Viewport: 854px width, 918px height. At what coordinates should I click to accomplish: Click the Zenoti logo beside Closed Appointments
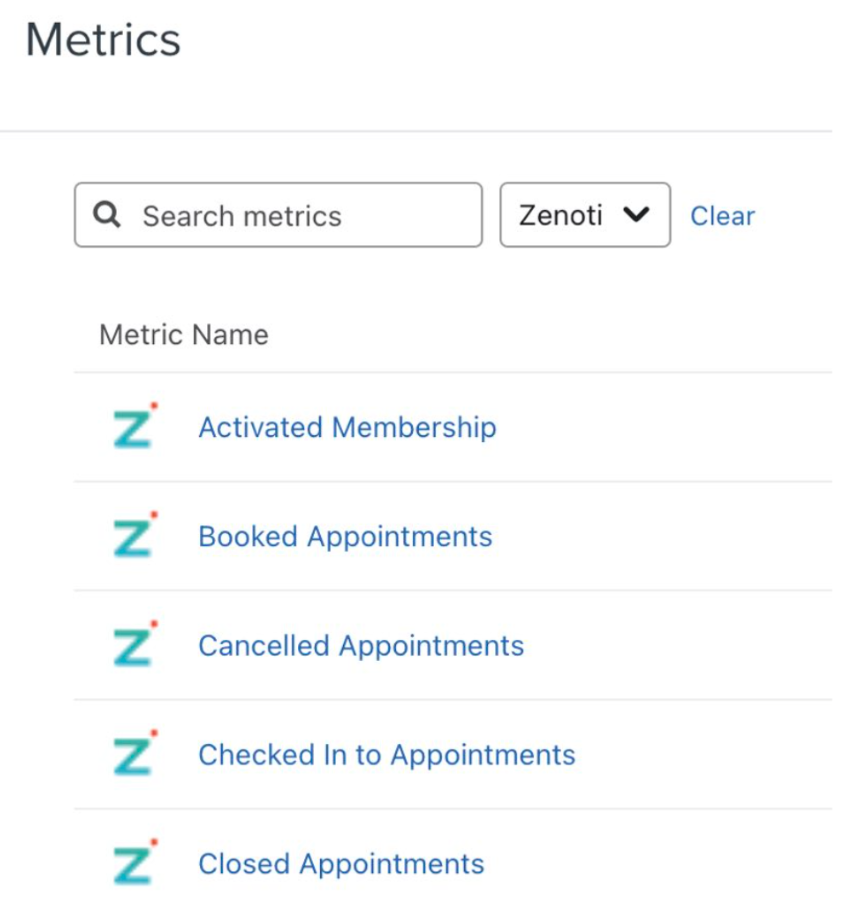point(133,863)
